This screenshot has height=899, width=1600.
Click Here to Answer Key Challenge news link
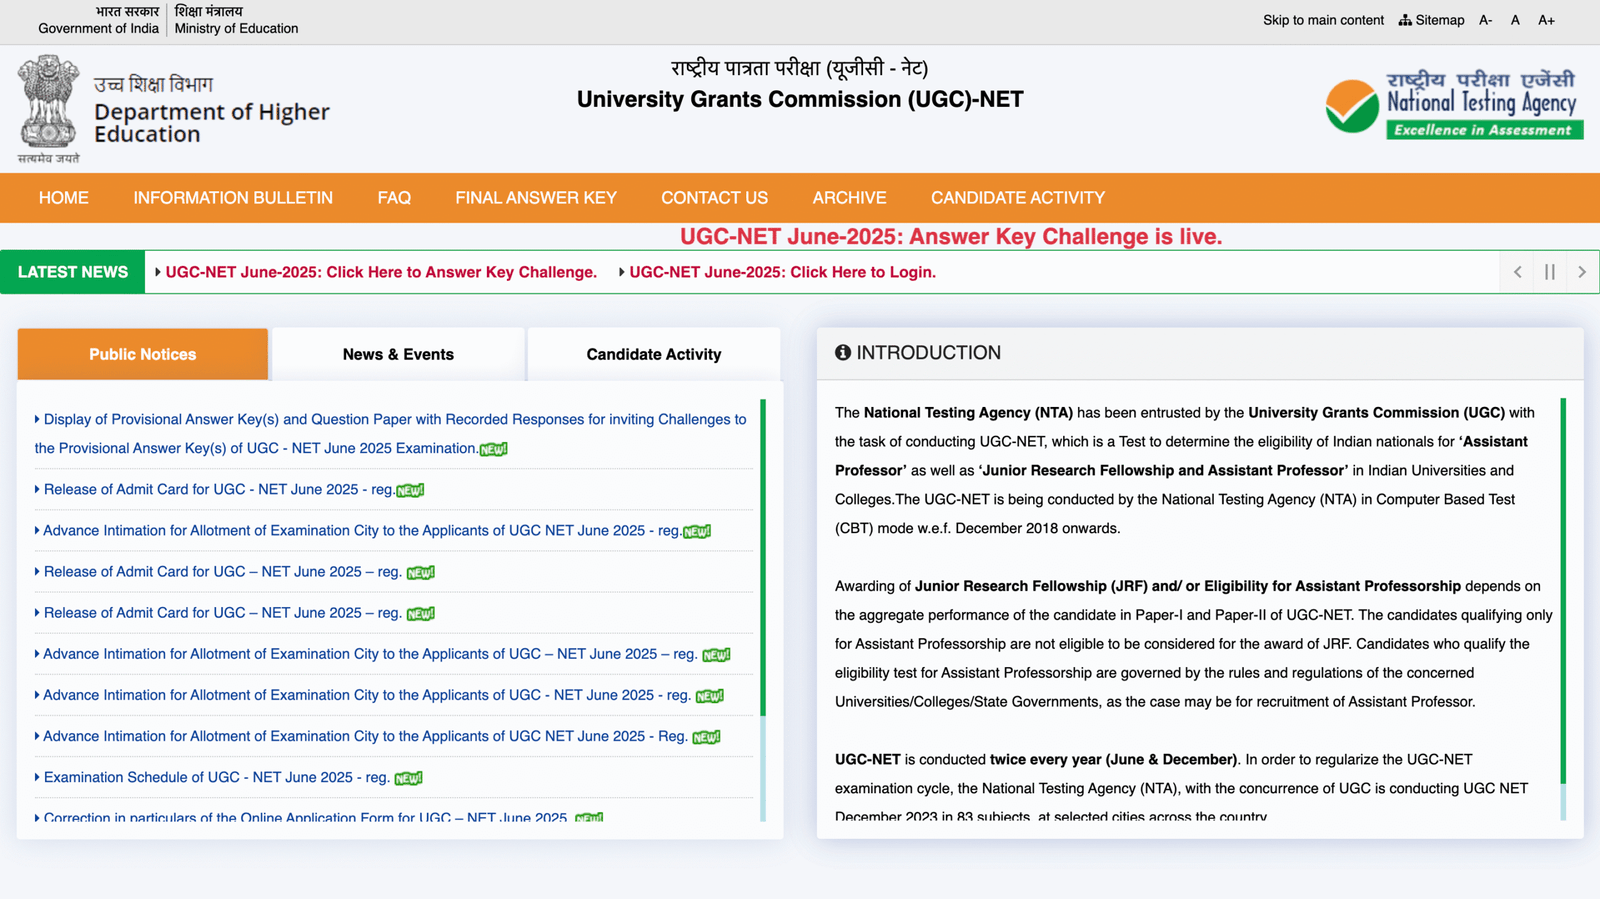coord(381,272)
